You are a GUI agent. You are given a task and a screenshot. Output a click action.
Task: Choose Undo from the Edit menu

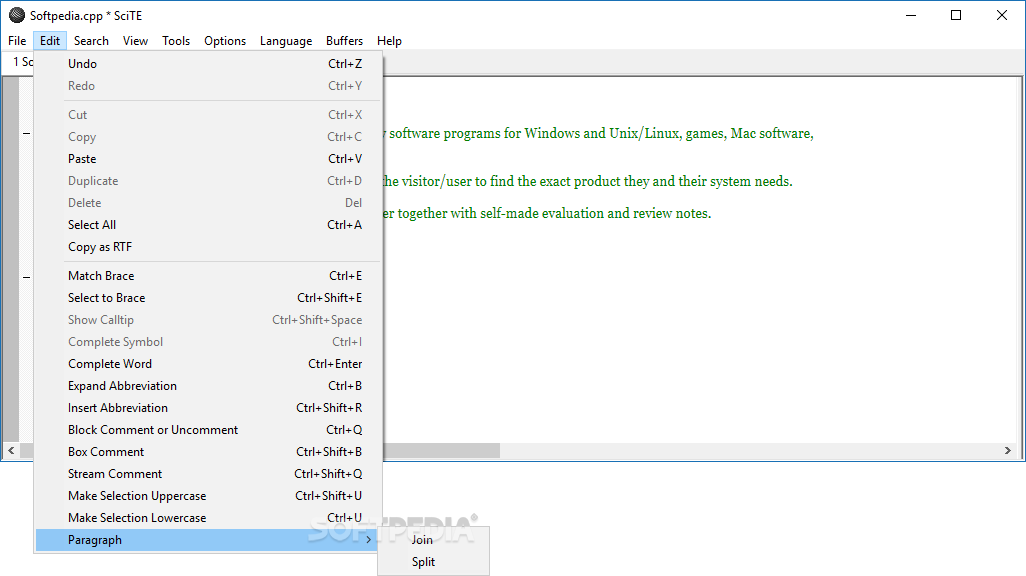[208, 63]
